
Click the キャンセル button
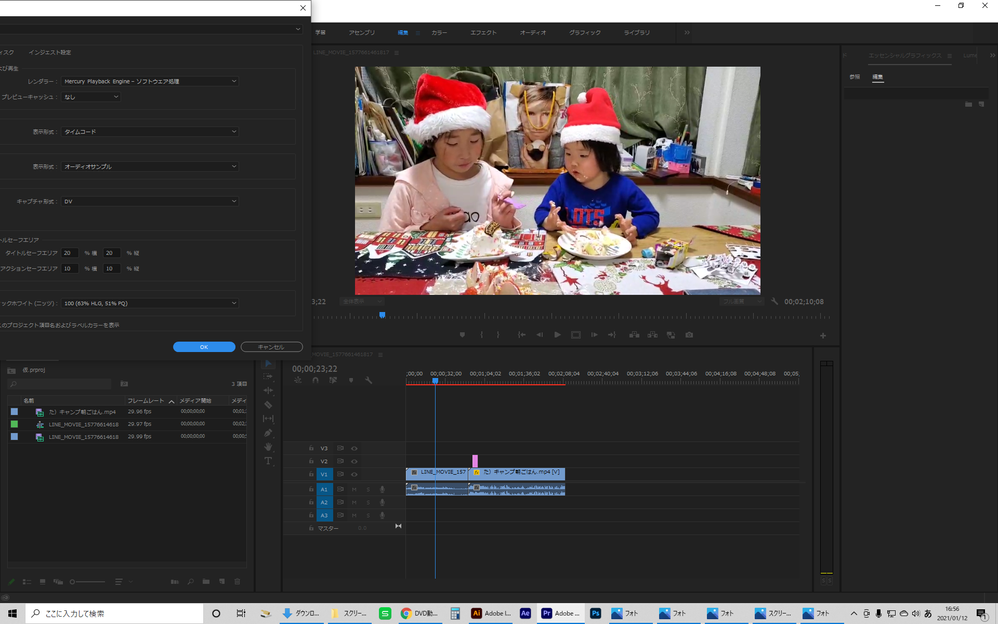coord(272,347)
